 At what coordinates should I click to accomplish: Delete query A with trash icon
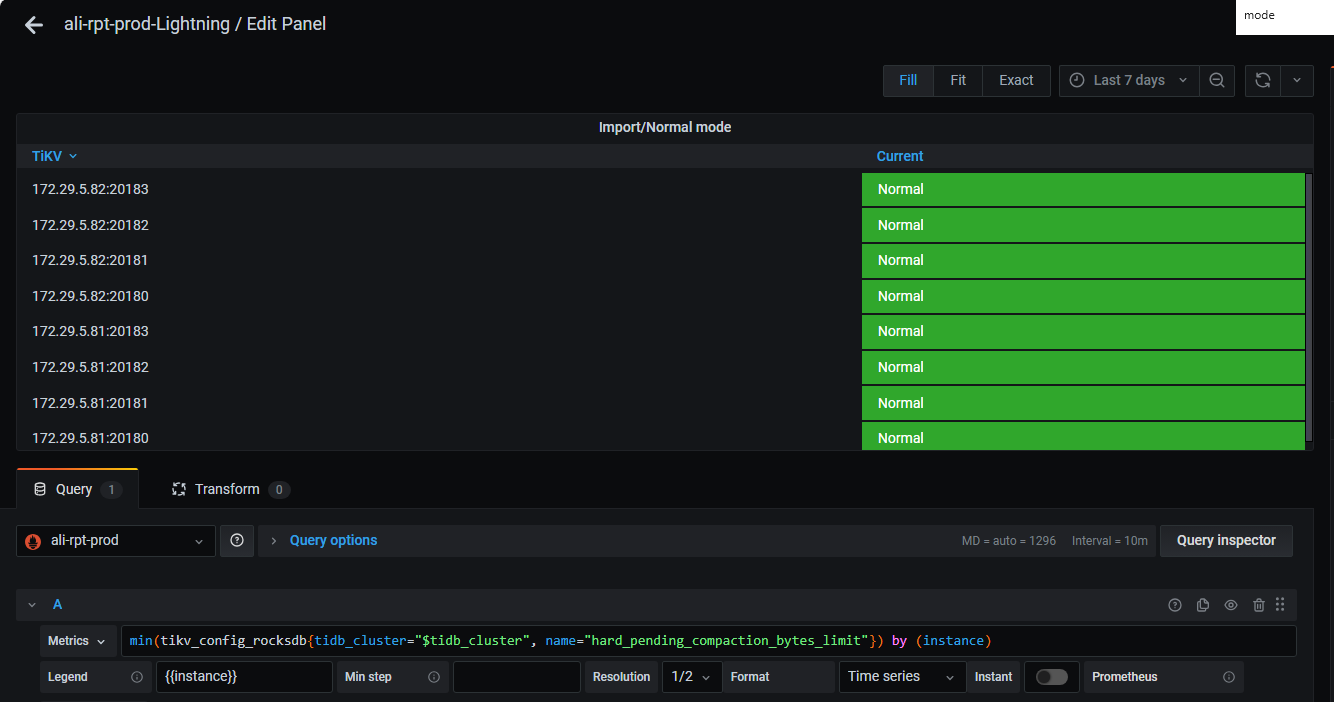[1259, 605]
